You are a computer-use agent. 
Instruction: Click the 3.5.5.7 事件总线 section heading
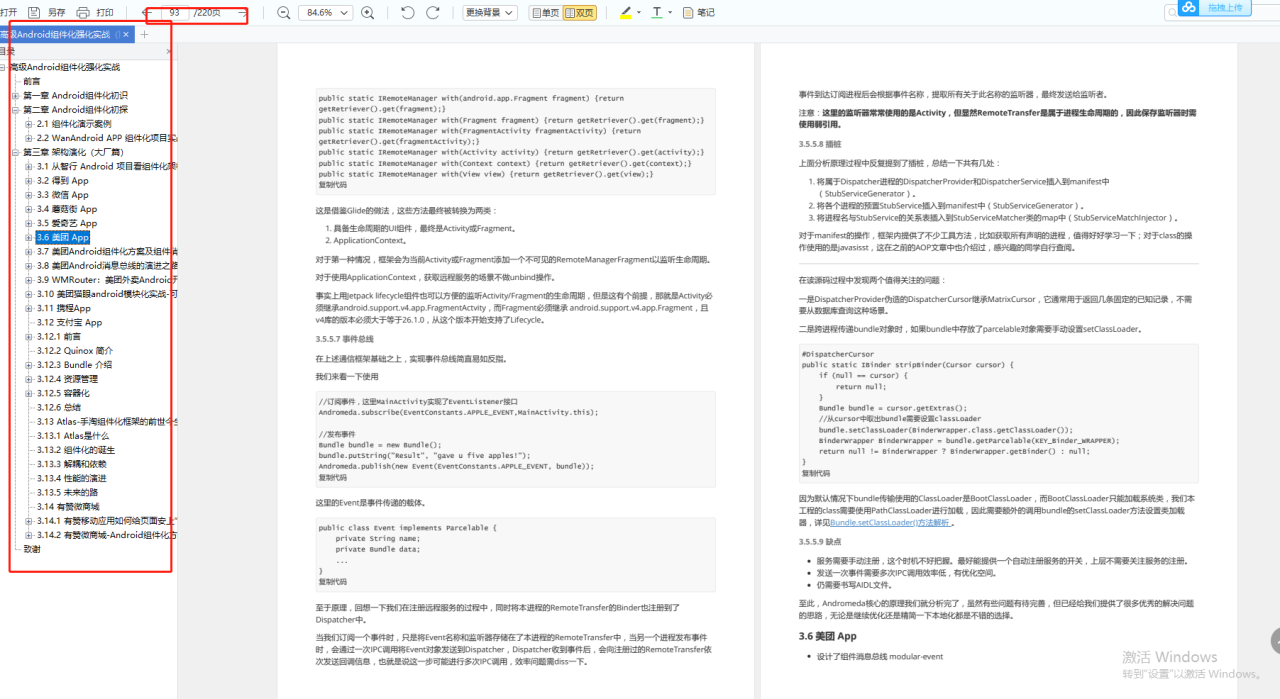click(x=345, y=341)
